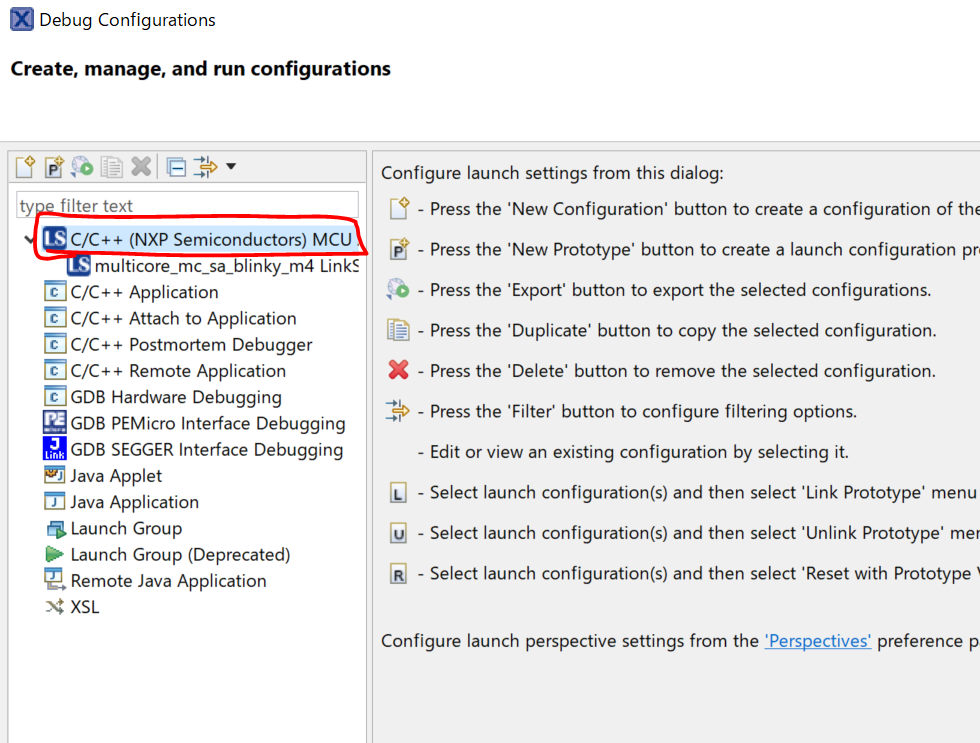Click the Java Applet icon
Screen dimensions: 980x743
54,475
